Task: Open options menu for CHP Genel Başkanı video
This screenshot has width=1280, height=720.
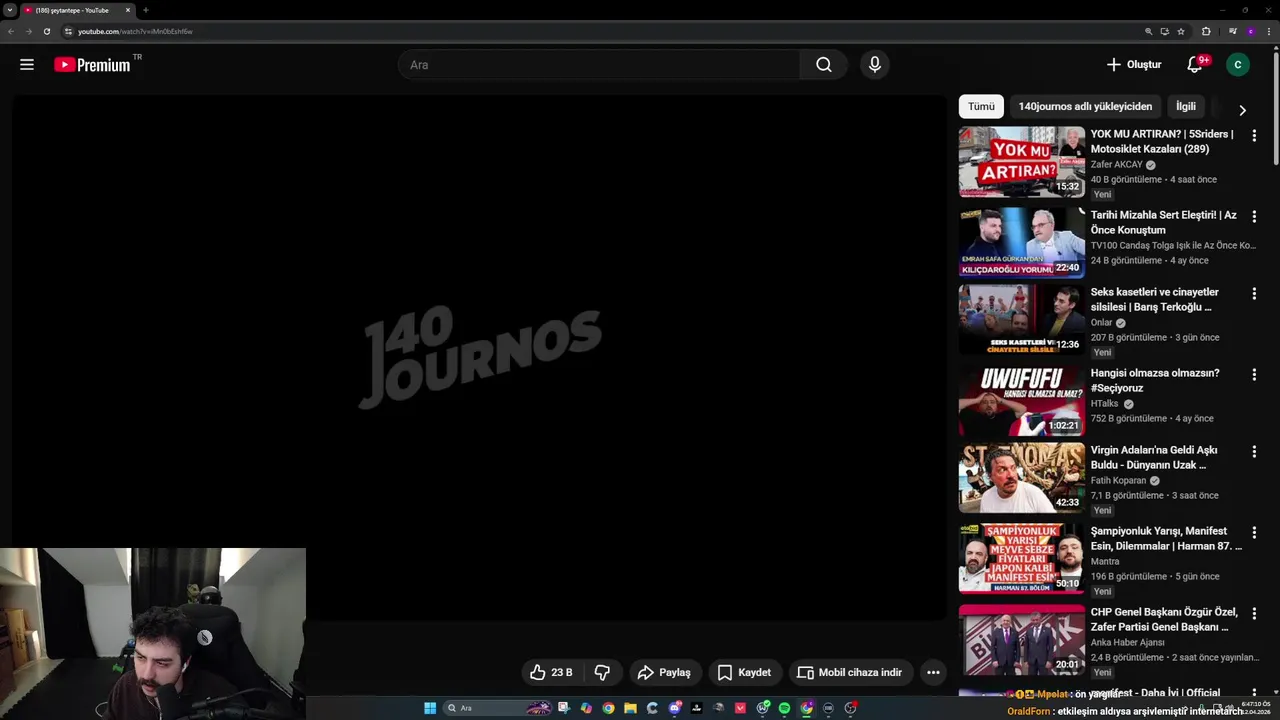Action: pos(1254,613)
